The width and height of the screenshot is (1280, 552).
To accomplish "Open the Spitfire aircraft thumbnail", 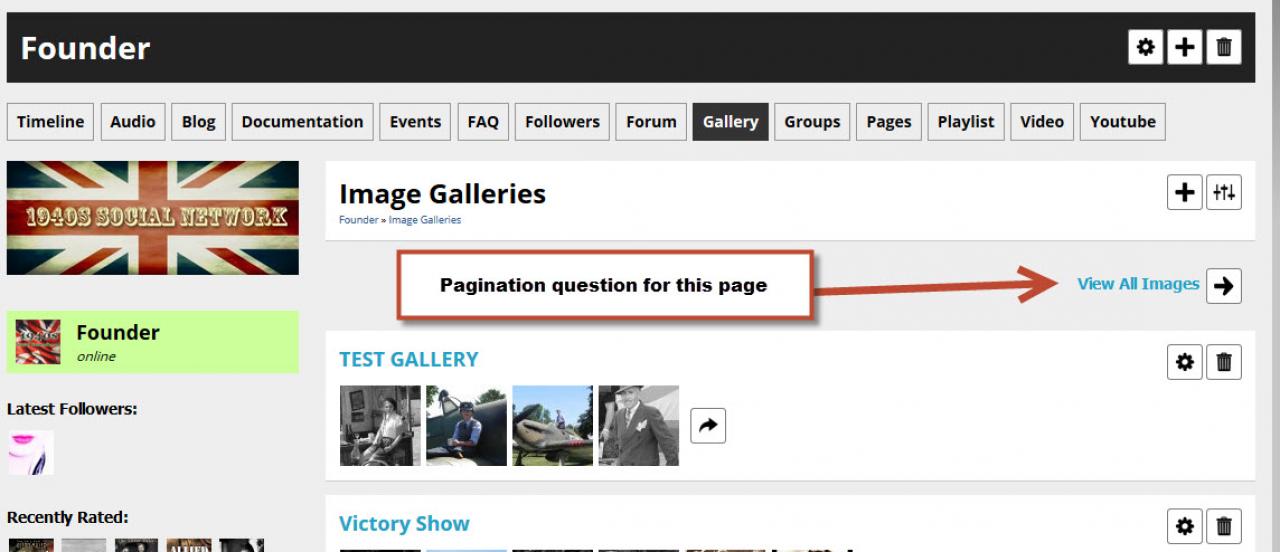I will click(552, 426).
